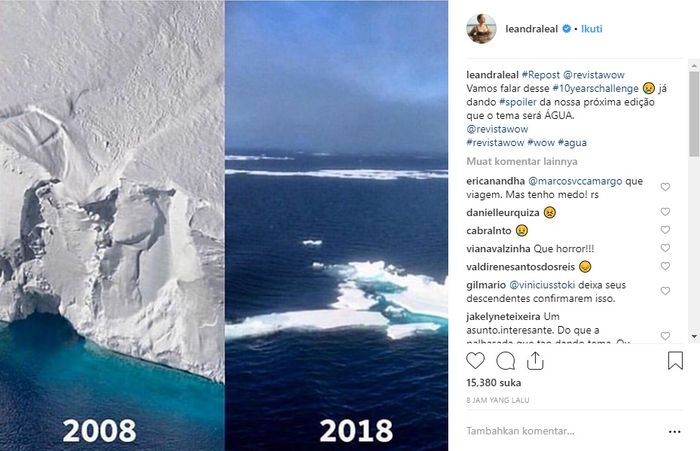Open the #10yearschallenge hashtag link
Viewport: 700px width, 451px height.
pyautogui.click(x=596, y=88)
